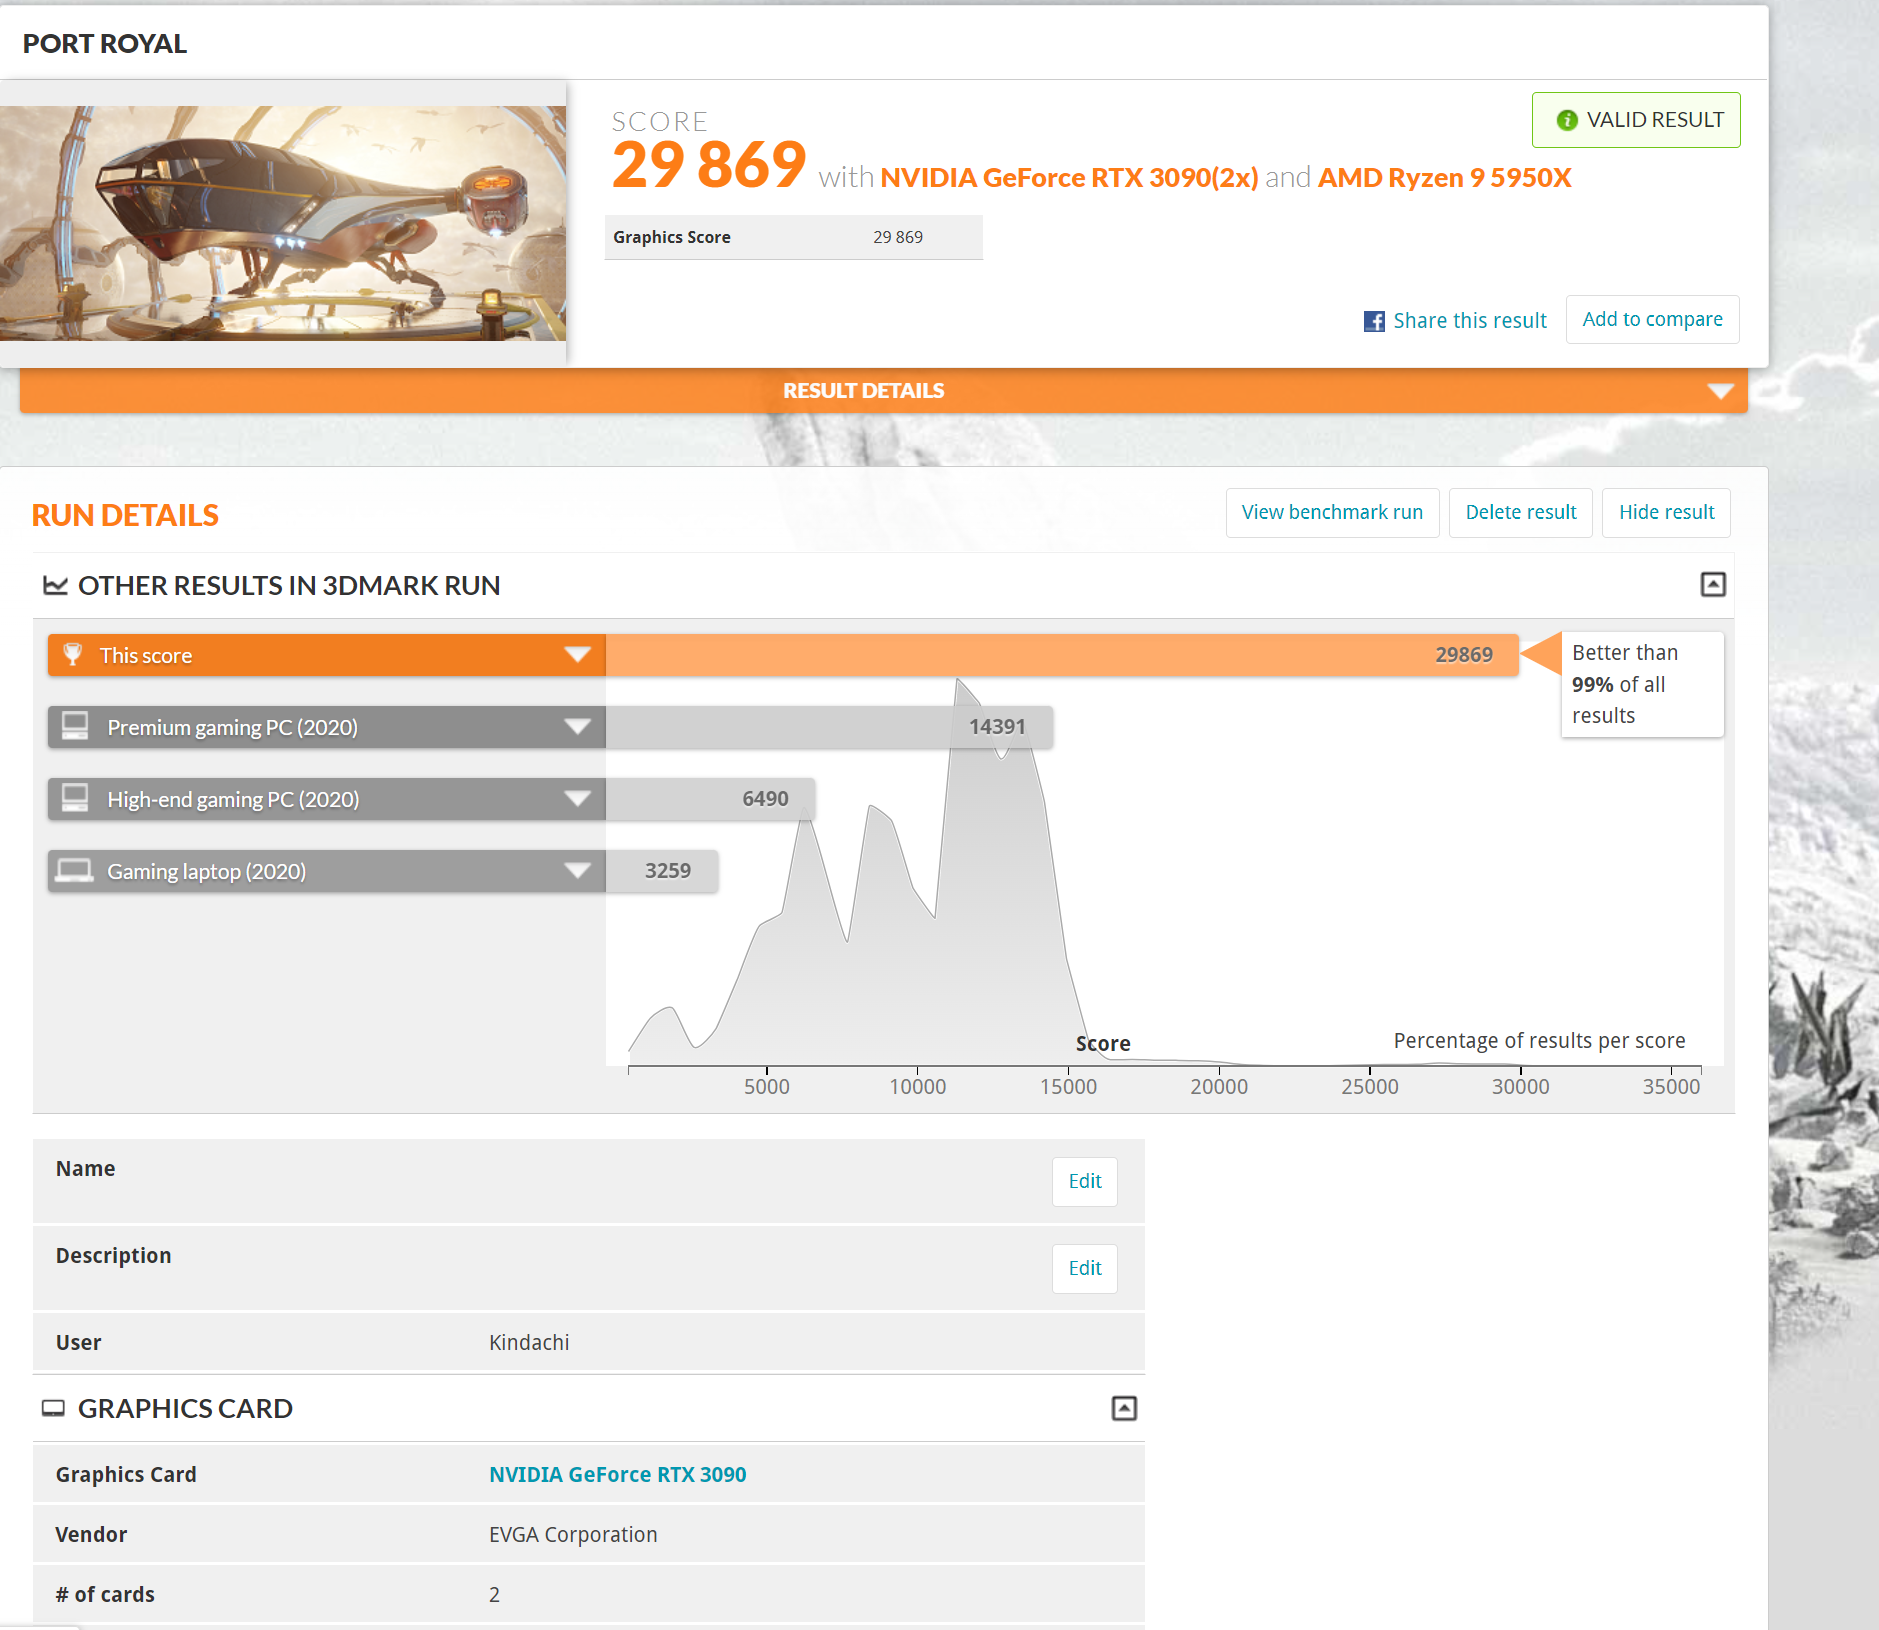Viewport: 1879px width, 1630px height.
Task: Click the green info icon in Valid Result
Action: 1567,120
